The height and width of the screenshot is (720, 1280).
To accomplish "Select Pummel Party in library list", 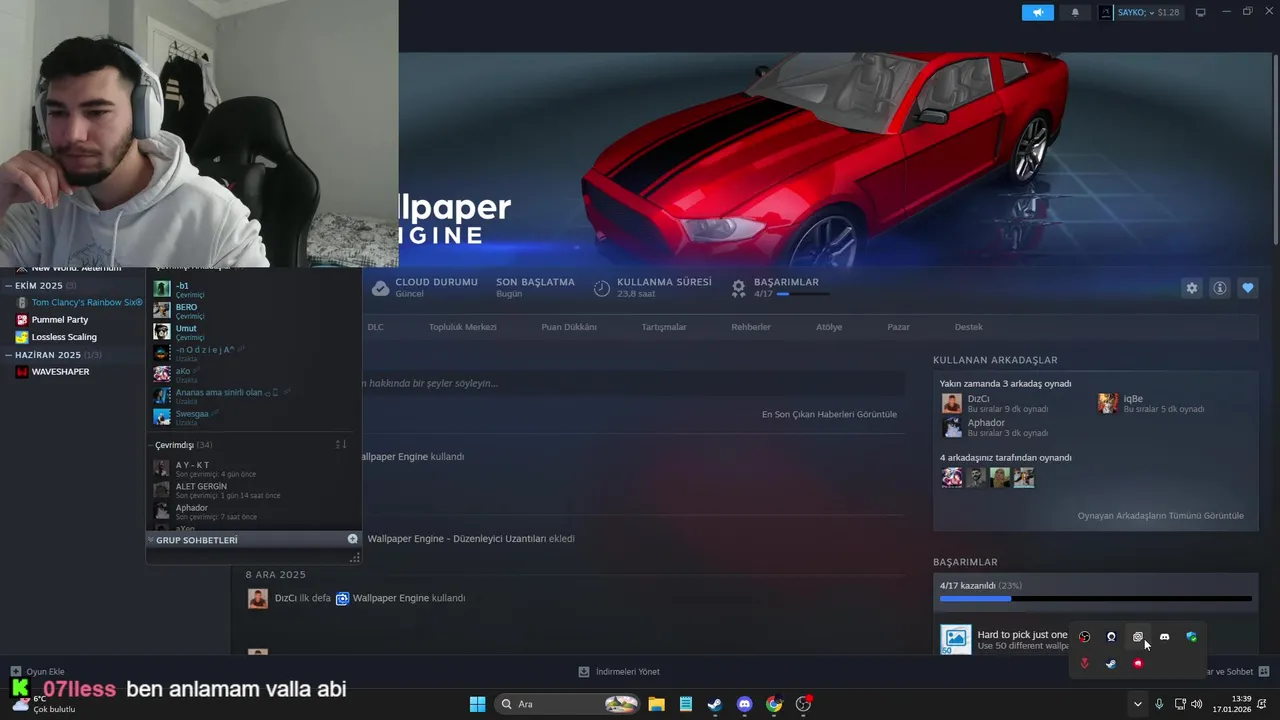I will coord(60,320).
